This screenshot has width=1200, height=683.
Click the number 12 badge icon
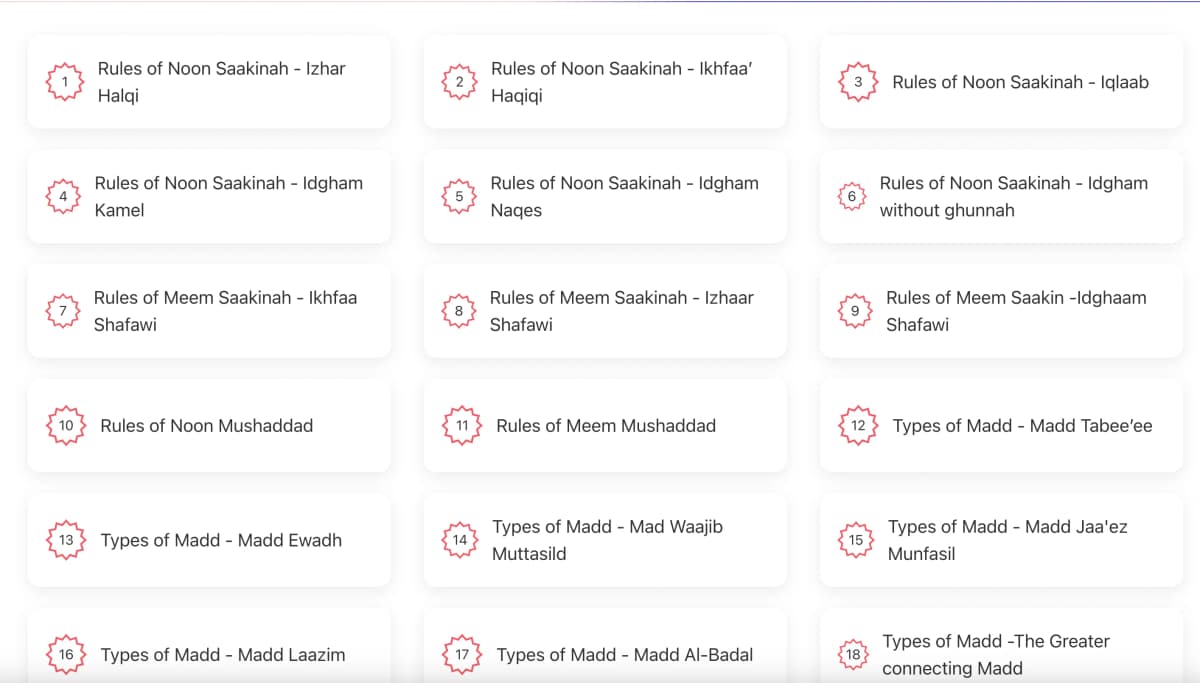click(x=858, y=425)
